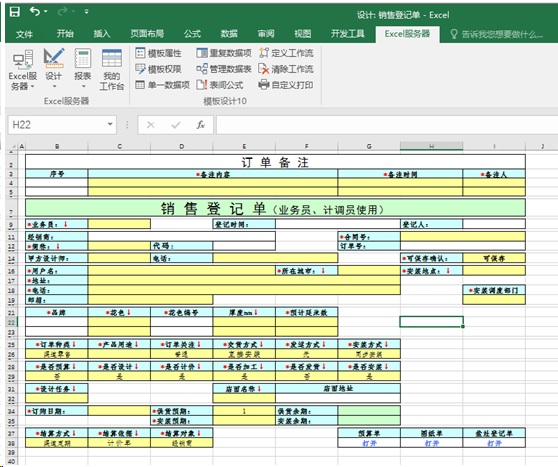Screen dimensions: 558x467
Task: Open 我的工作台 workbench icon
Action: pyautogui.click(x=112, y=69)
